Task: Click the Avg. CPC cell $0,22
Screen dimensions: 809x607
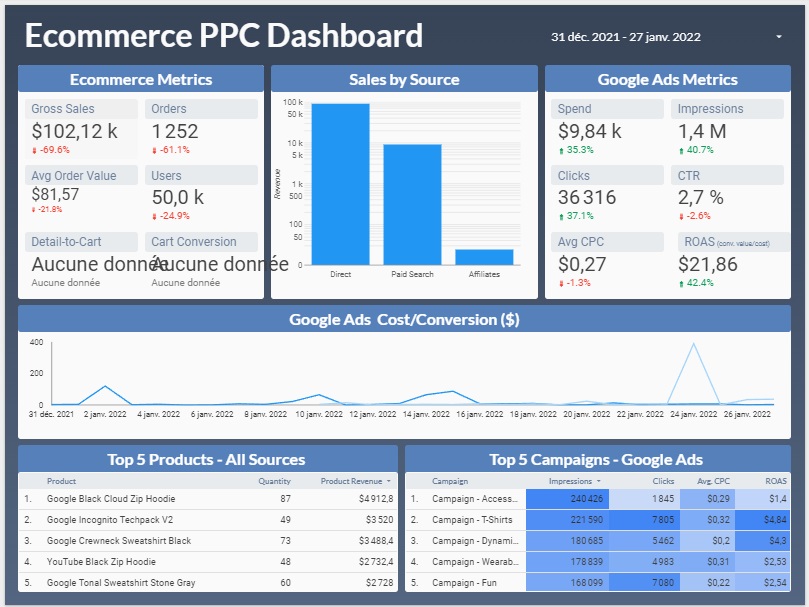Action: tap(707, 583)
